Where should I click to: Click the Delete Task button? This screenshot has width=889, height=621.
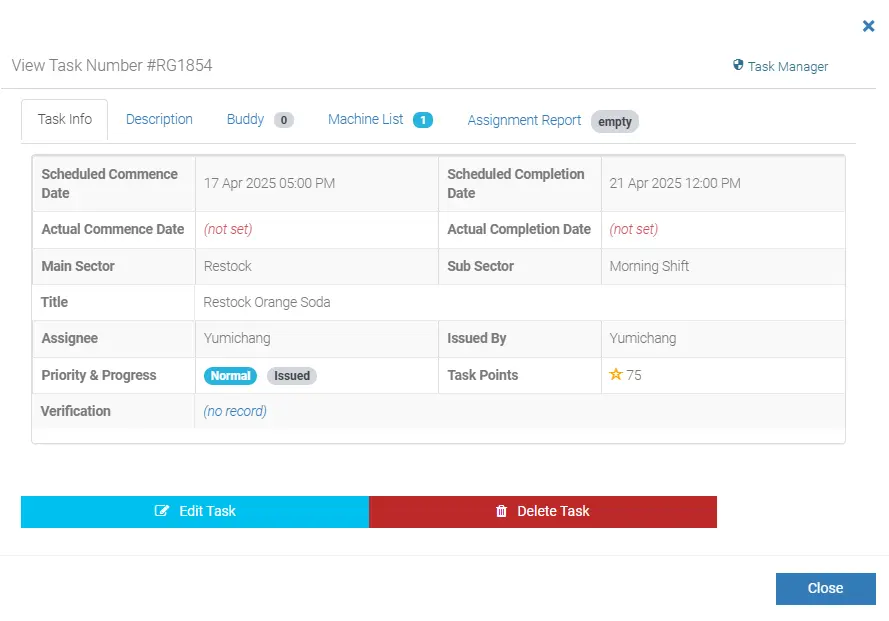point(544,511)
